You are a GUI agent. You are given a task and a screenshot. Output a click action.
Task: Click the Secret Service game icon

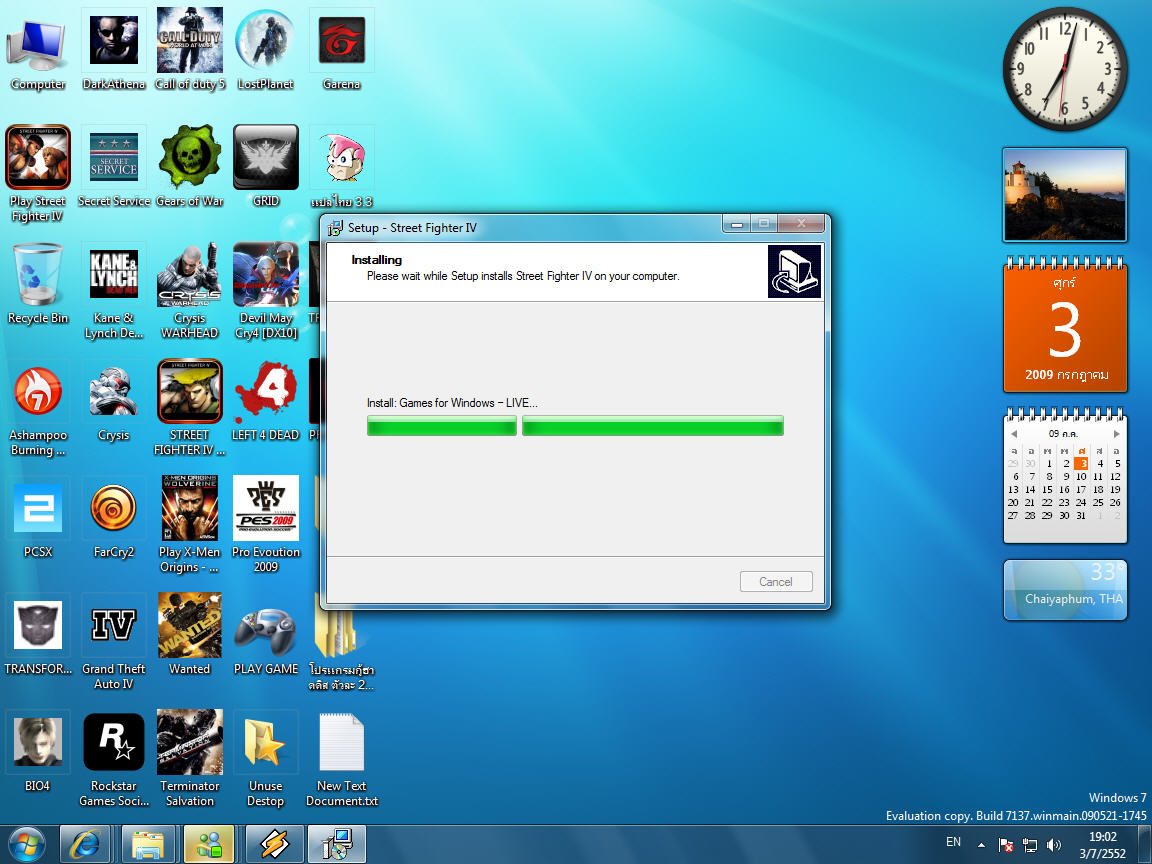114,167
